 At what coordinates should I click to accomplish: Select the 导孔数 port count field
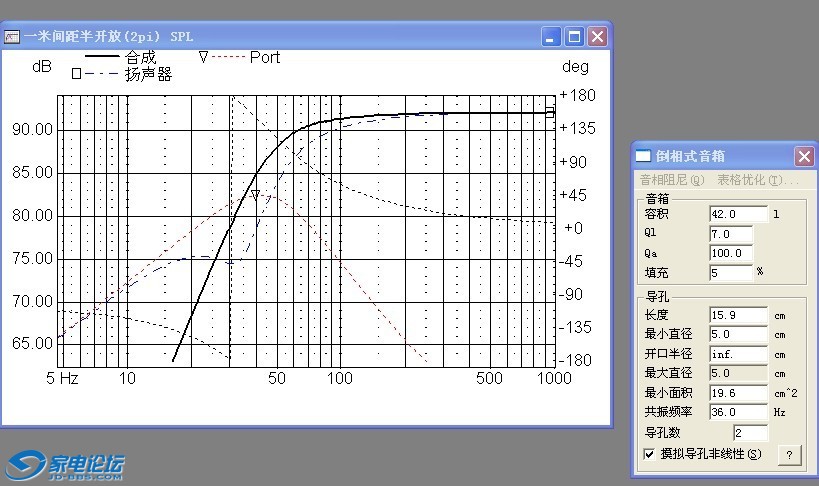(x=750, y=433)
